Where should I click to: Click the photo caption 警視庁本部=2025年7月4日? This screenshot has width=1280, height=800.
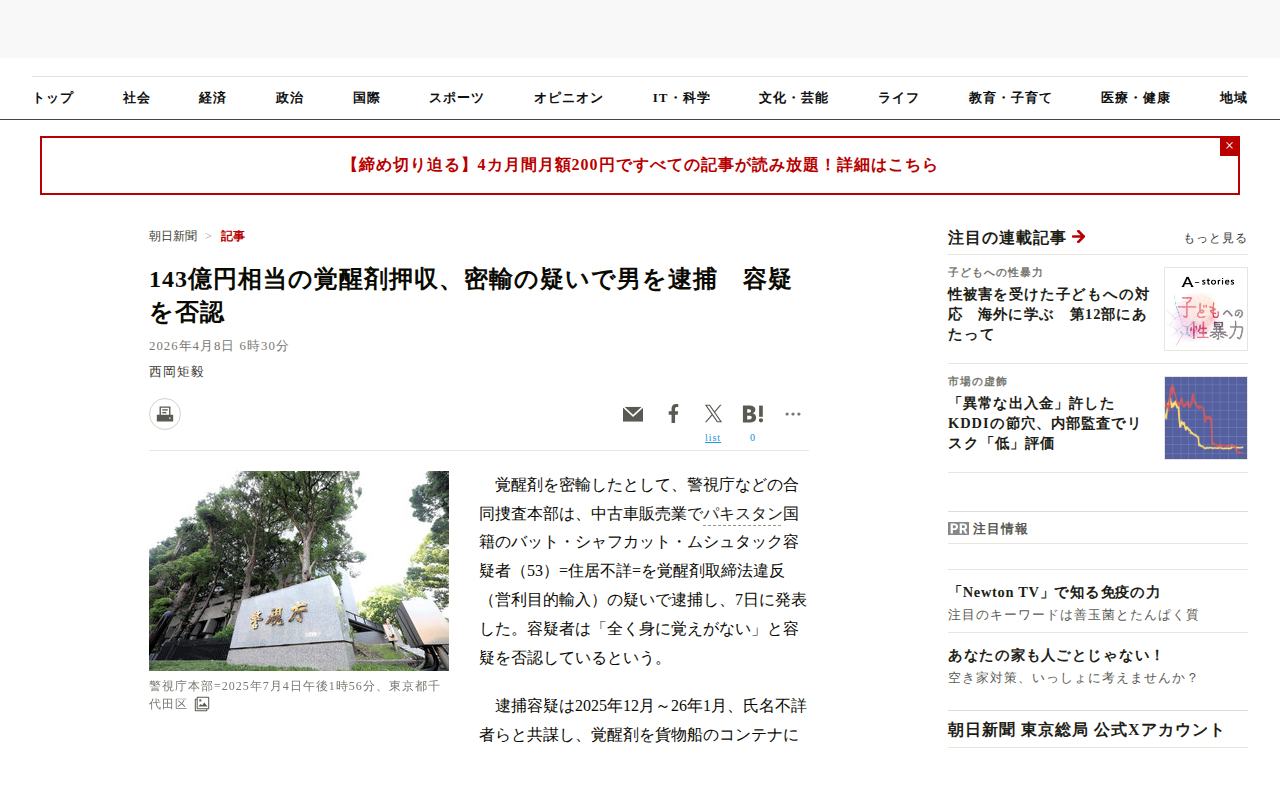[294, 695]
